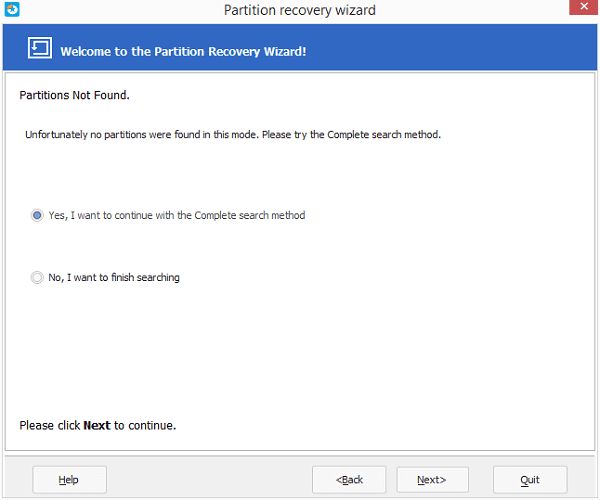Close the Partition recovery wizard window
Image resolution: width=600 pixels, height=500 pixels.
point(583,7)
